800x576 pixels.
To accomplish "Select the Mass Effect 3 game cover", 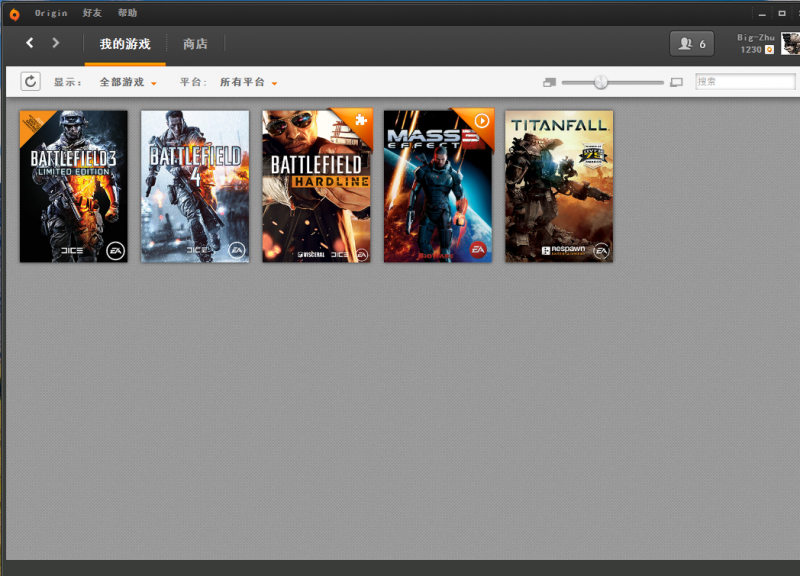I will pos(438,187).
